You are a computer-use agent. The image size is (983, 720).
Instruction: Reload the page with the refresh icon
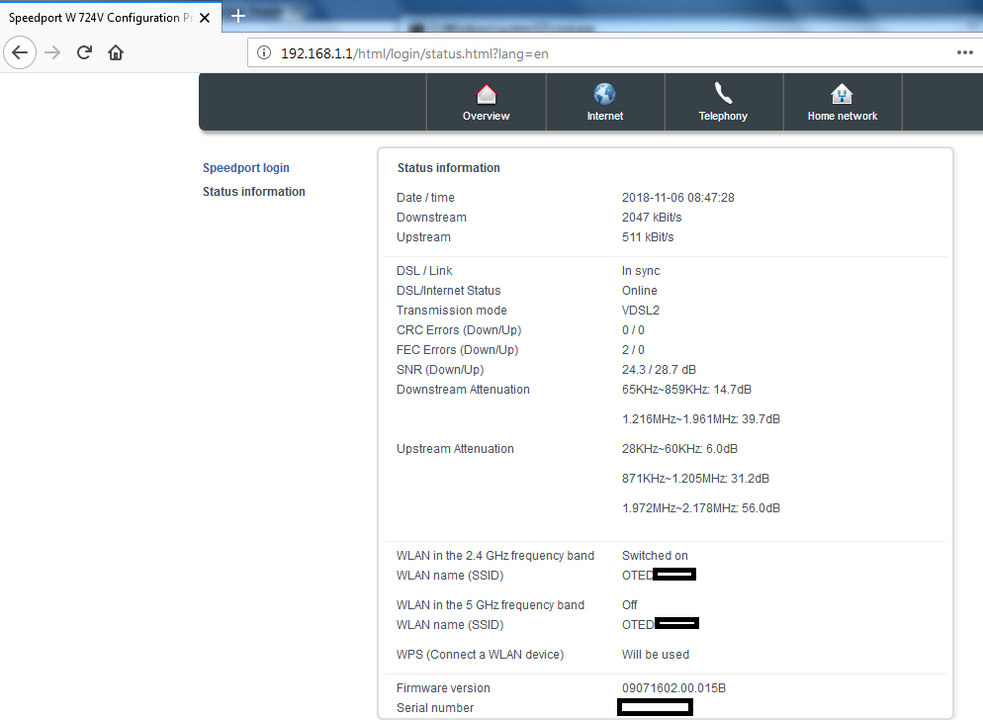pyautogui.click(x=84, y=53)
